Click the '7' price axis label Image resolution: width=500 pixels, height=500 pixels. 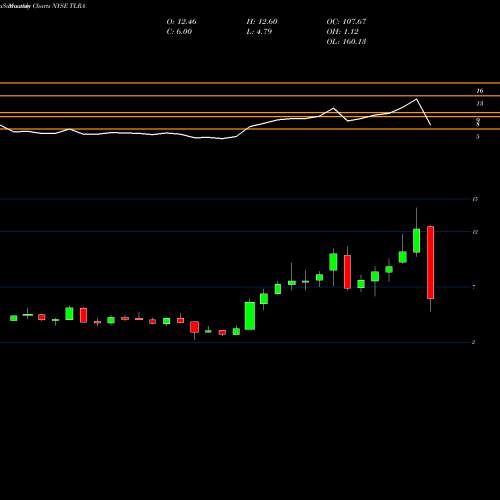click(474, 287)
